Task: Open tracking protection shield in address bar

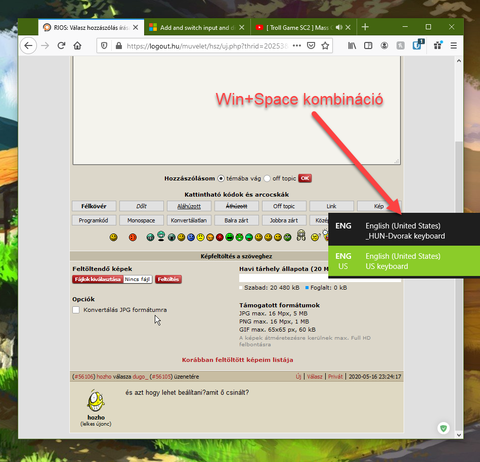Action: (x=104, y=46)
